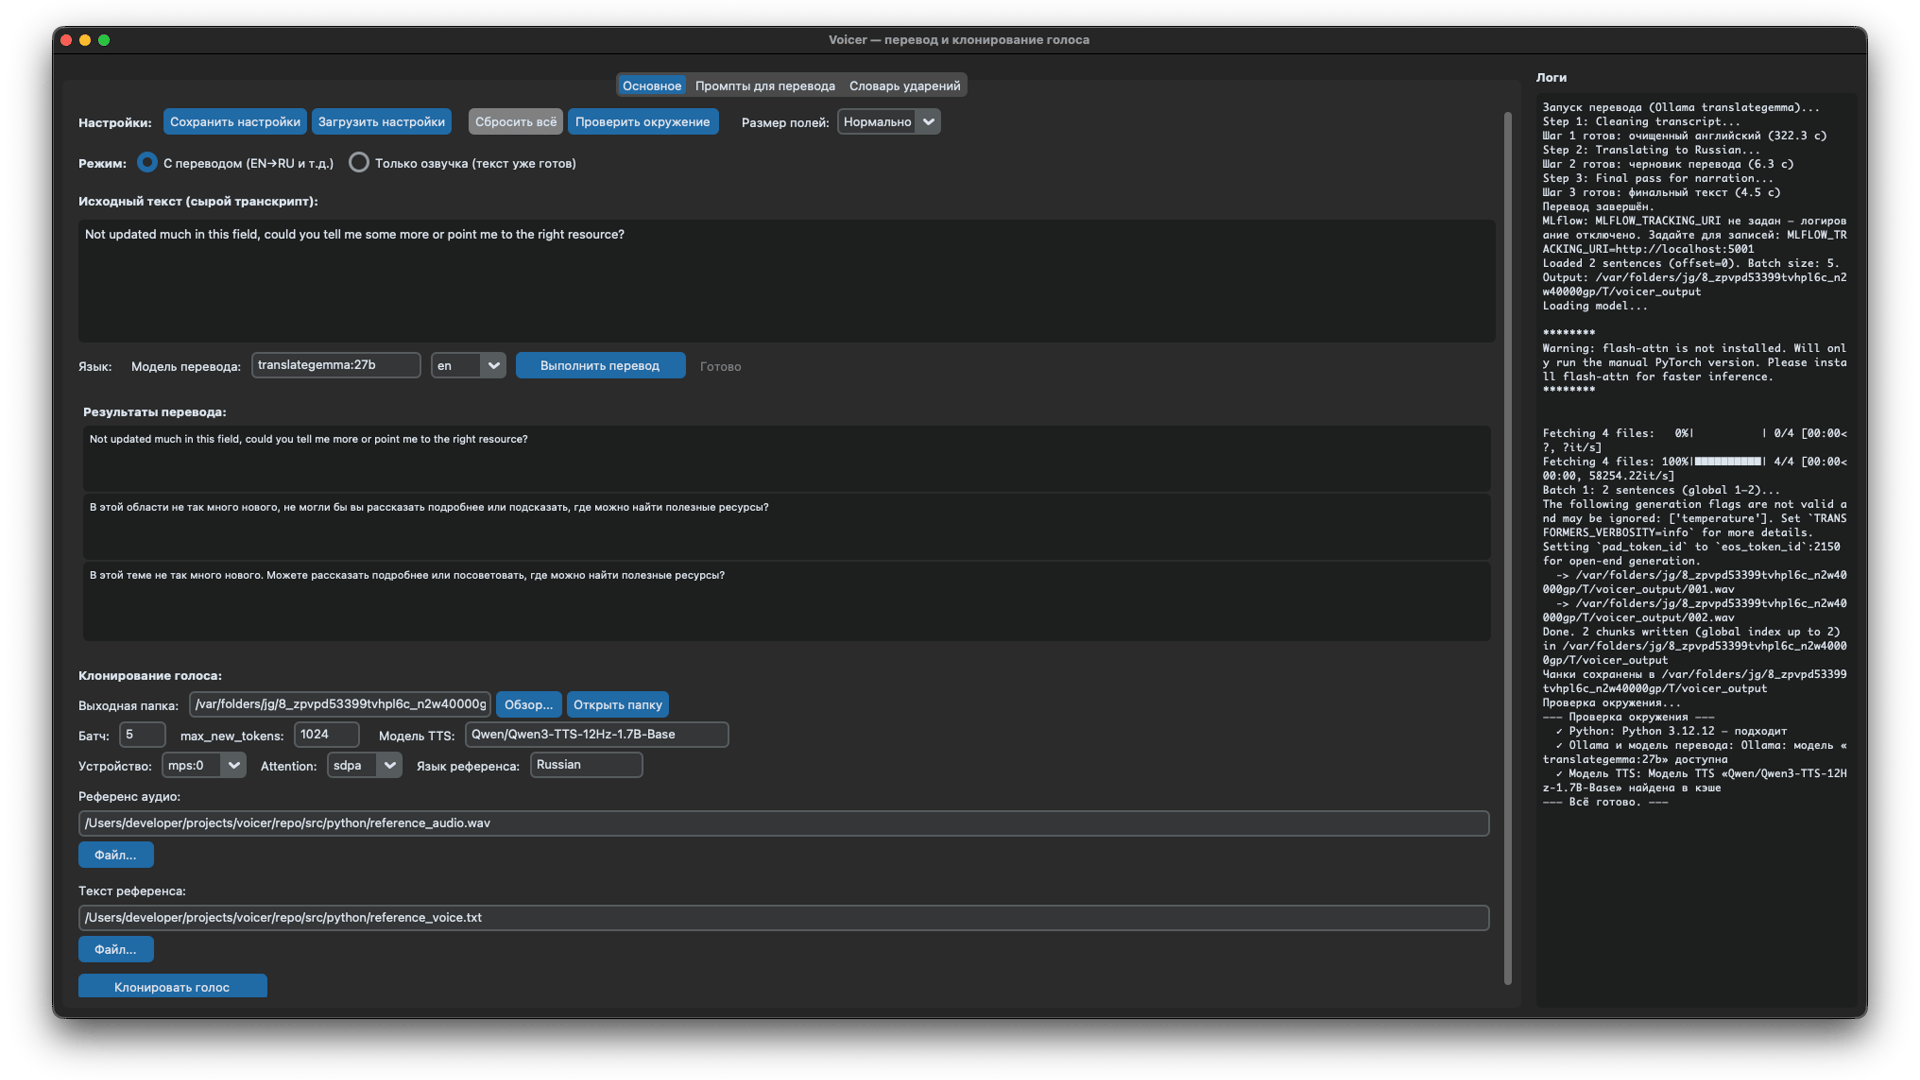
Task: Click 'Сбросить всё' button
Action: point(515,122)
